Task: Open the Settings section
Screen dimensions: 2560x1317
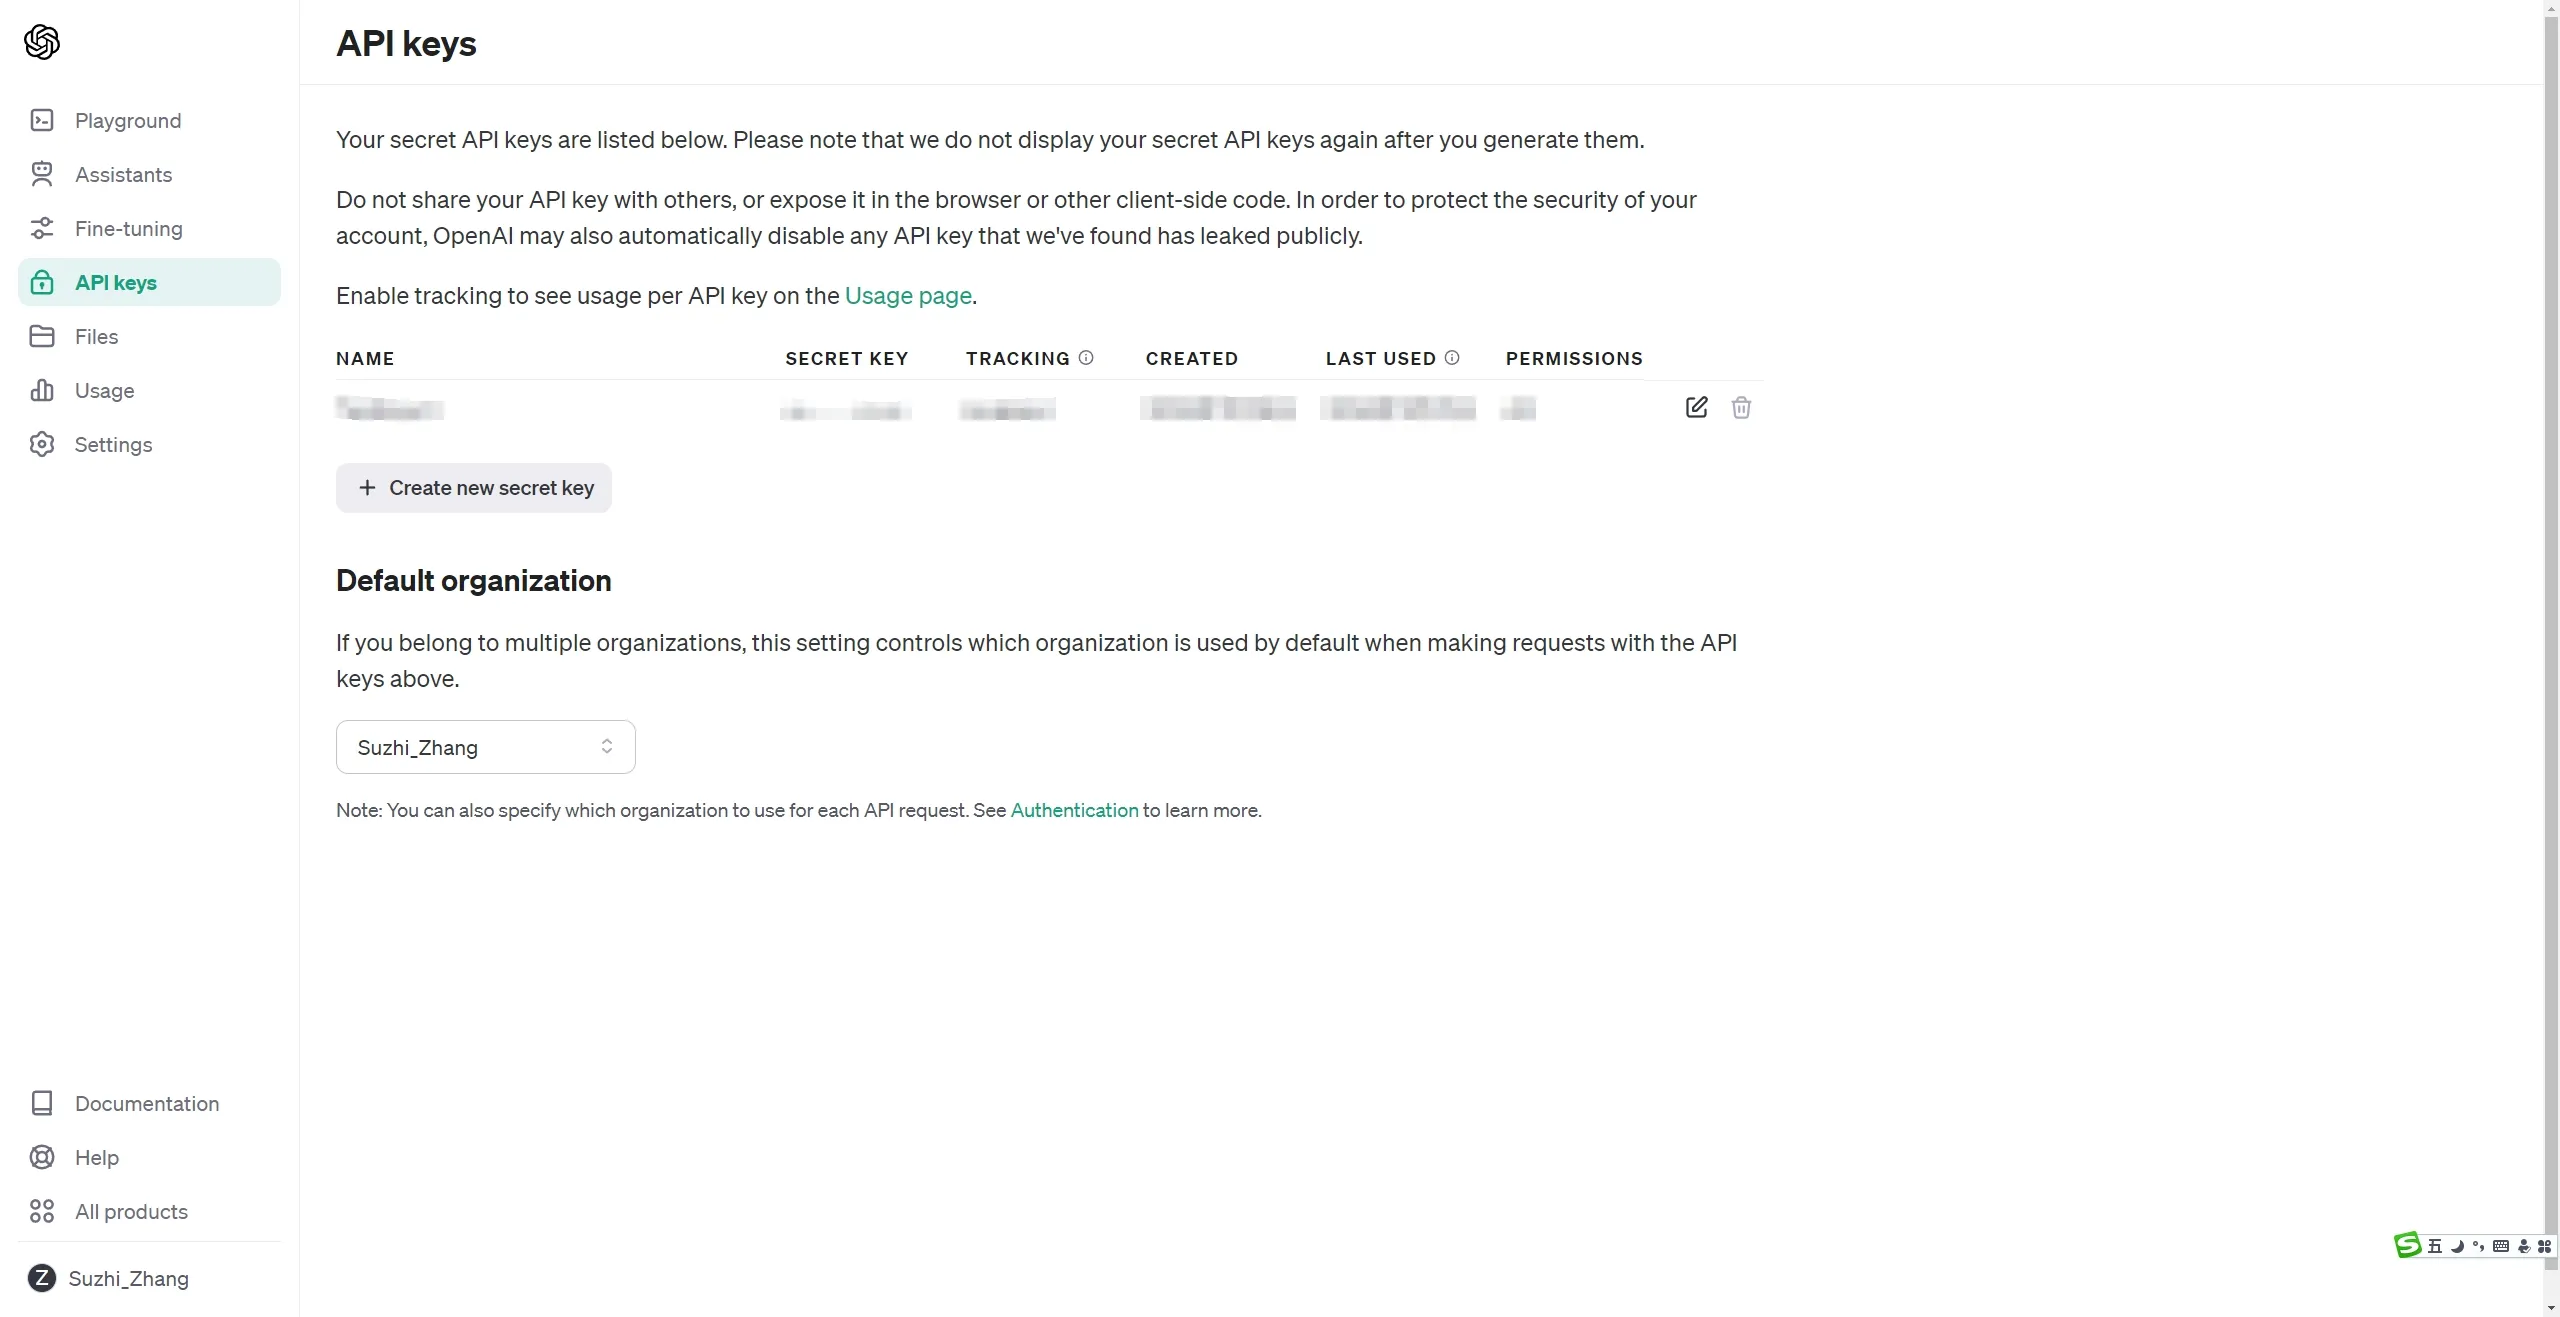Action: coord(113,443)
